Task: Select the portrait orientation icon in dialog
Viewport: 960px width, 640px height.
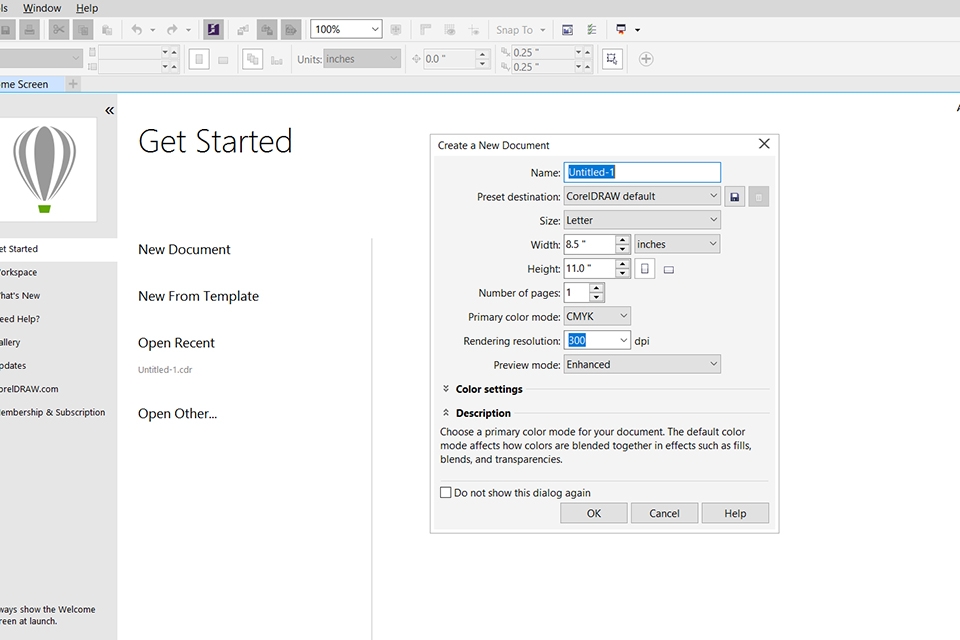Action: click(645, 269)
